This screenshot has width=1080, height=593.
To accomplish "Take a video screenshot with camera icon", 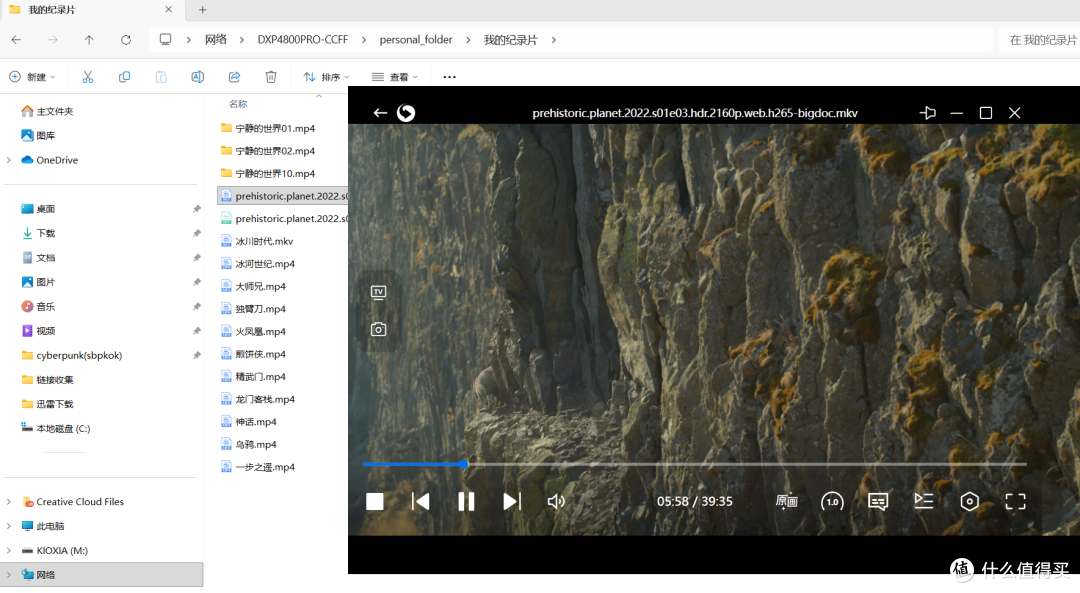I will coord(378,329).
